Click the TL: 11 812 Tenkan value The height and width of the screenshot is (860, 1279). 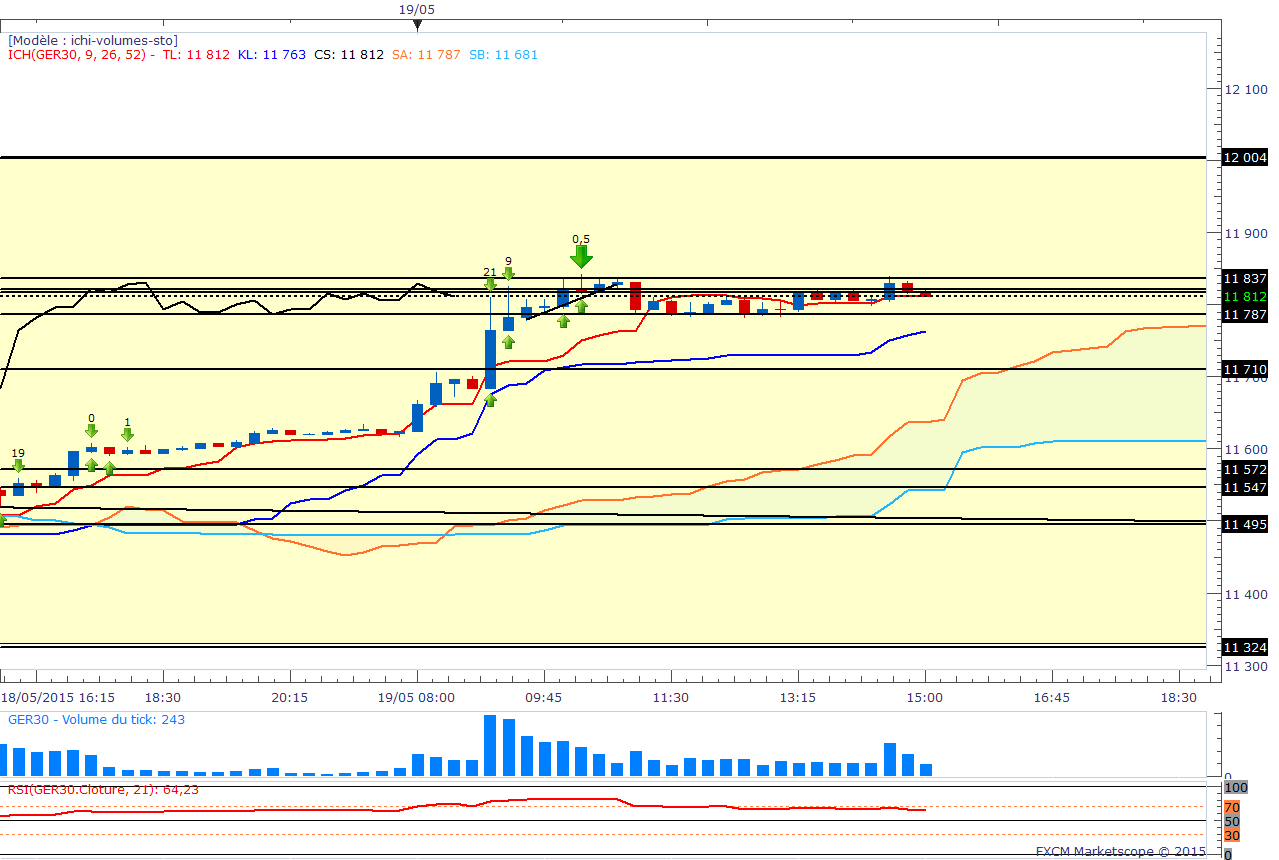196,55
